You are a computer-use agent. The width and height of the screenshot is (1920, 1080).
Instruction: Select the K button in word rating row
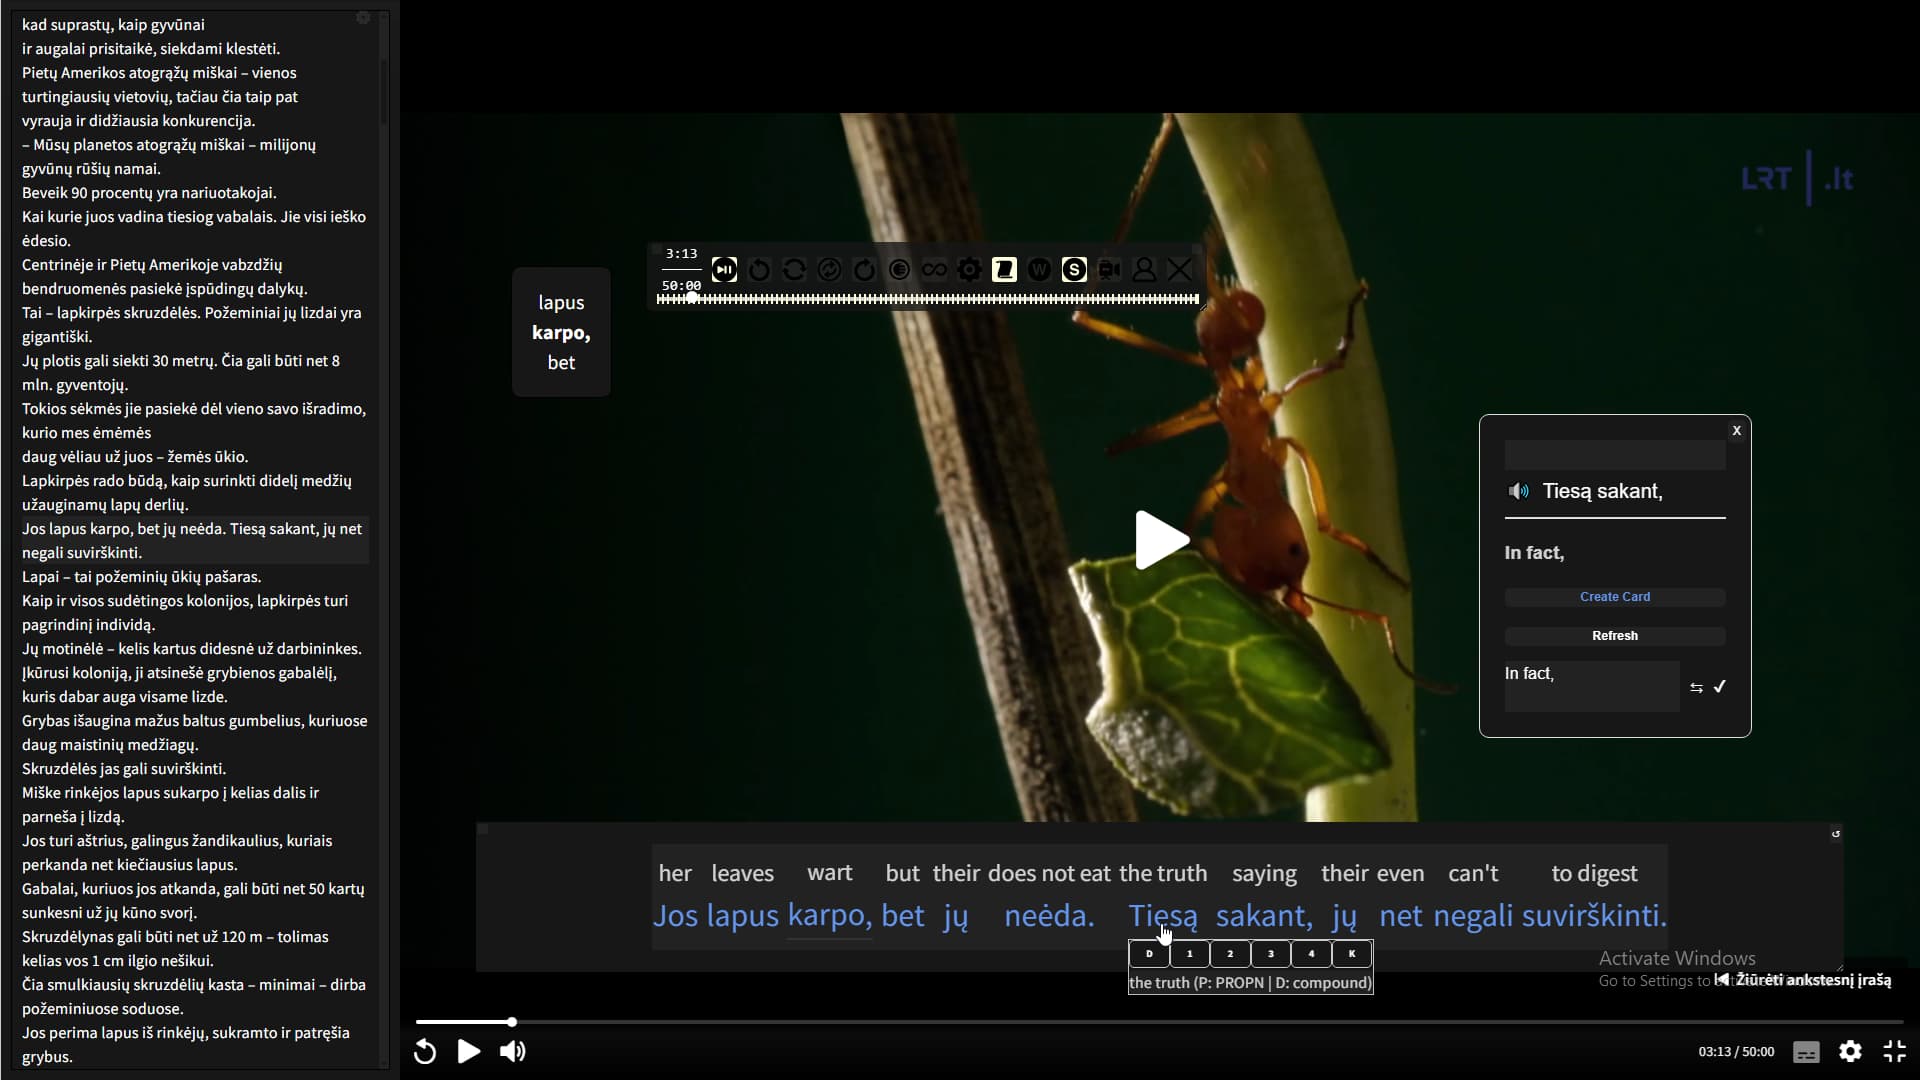[x=1352, y=954]
